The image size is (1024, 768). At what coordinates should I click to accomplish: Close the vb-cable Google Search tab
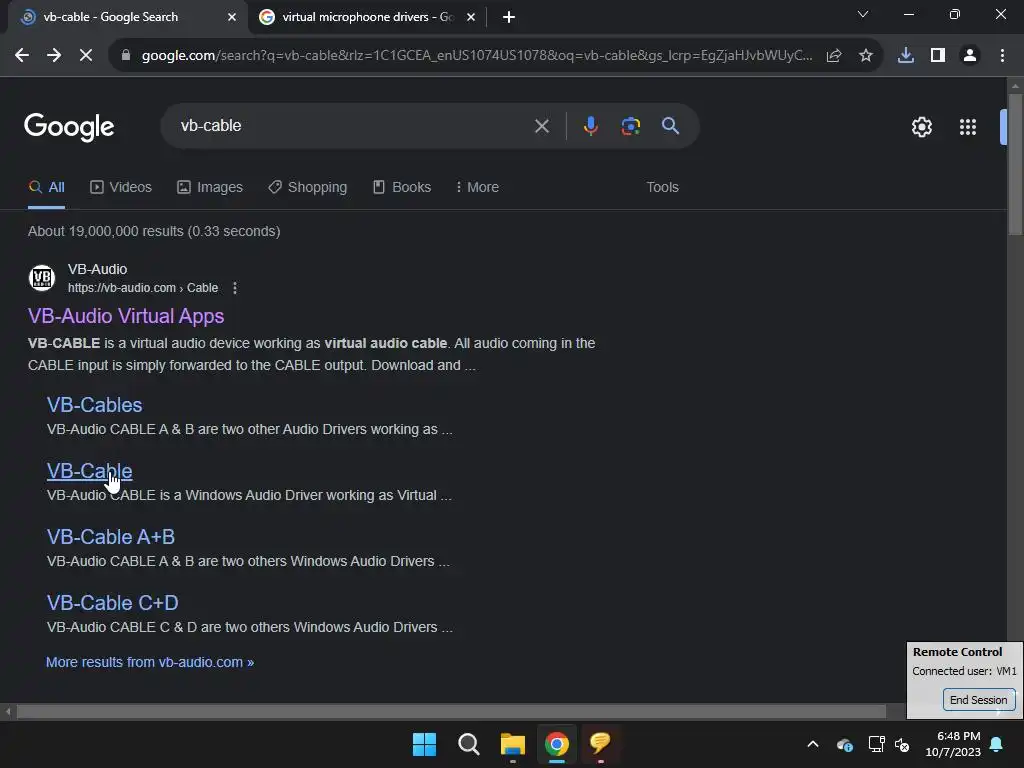pyautogui.click(x=232, y=17)
